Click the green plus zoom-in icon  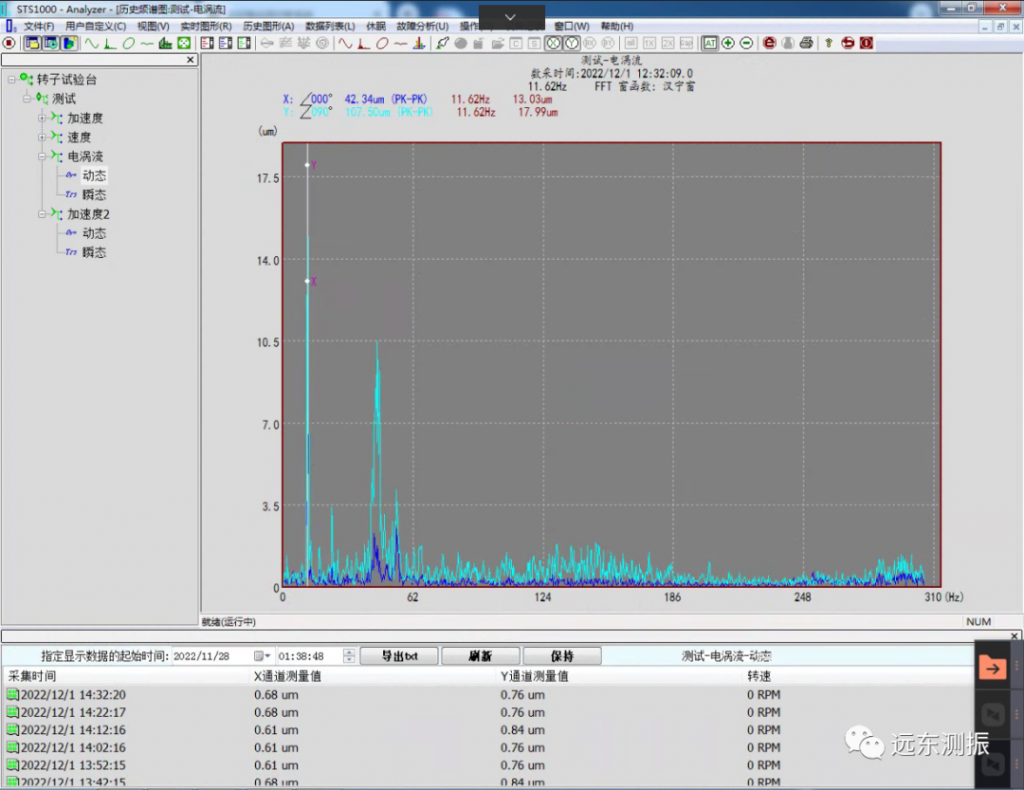[x=728, y=43]
